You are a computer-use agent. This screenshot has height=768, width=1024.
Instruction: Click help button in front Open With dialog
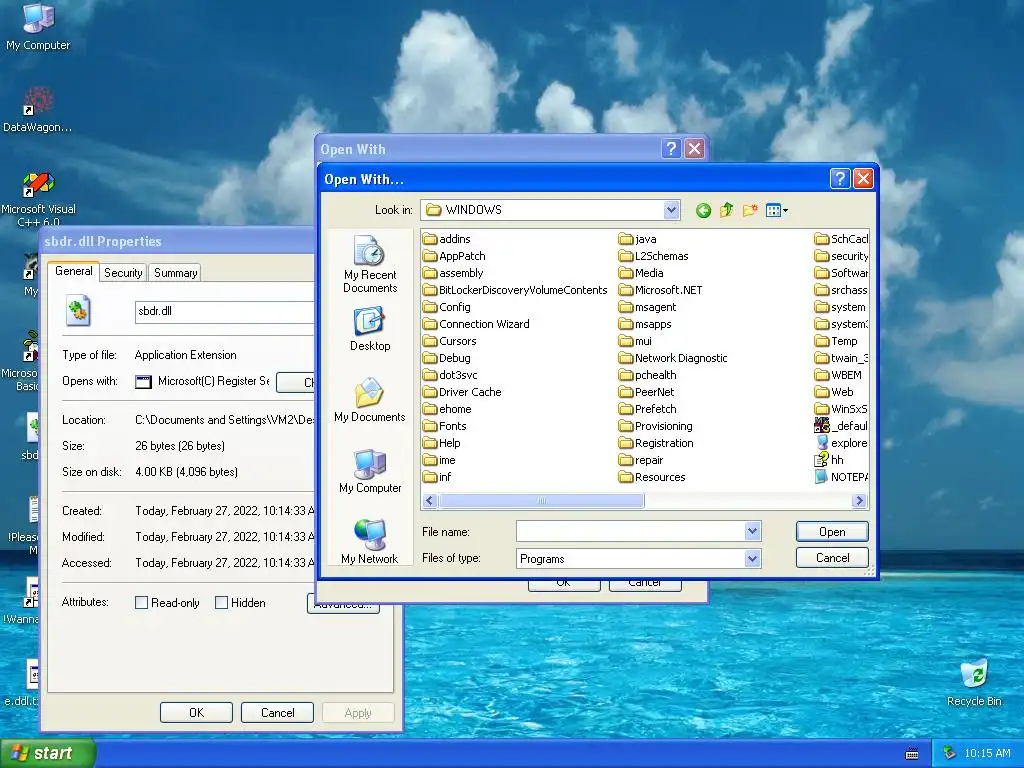pos(840,178)
